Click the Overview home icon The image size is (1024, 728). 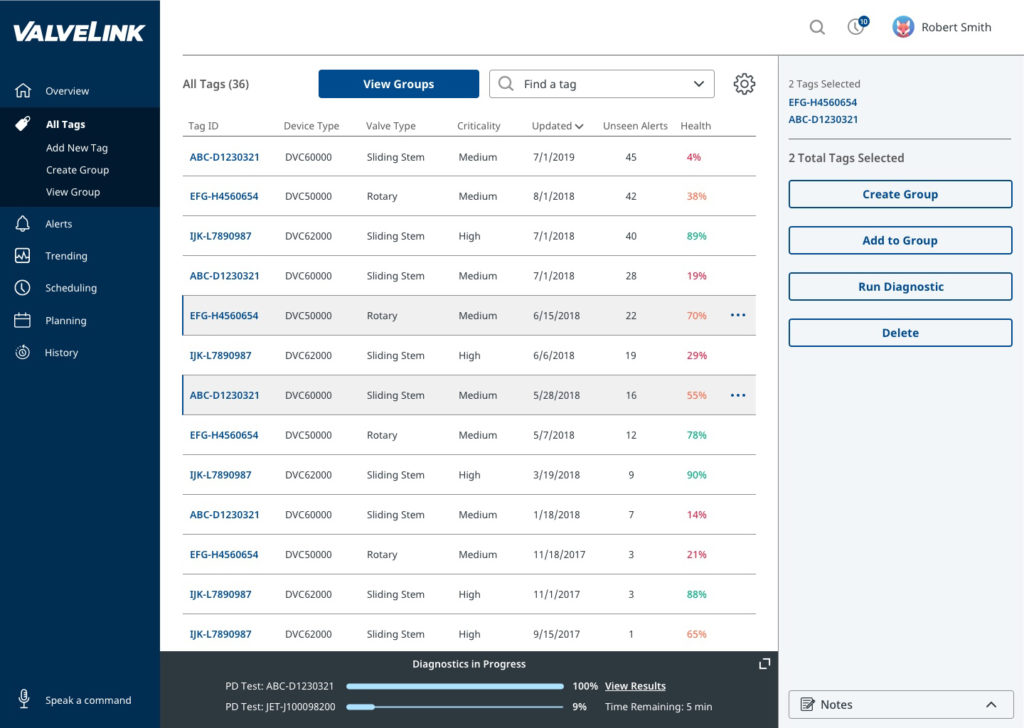tap(23, 91)
